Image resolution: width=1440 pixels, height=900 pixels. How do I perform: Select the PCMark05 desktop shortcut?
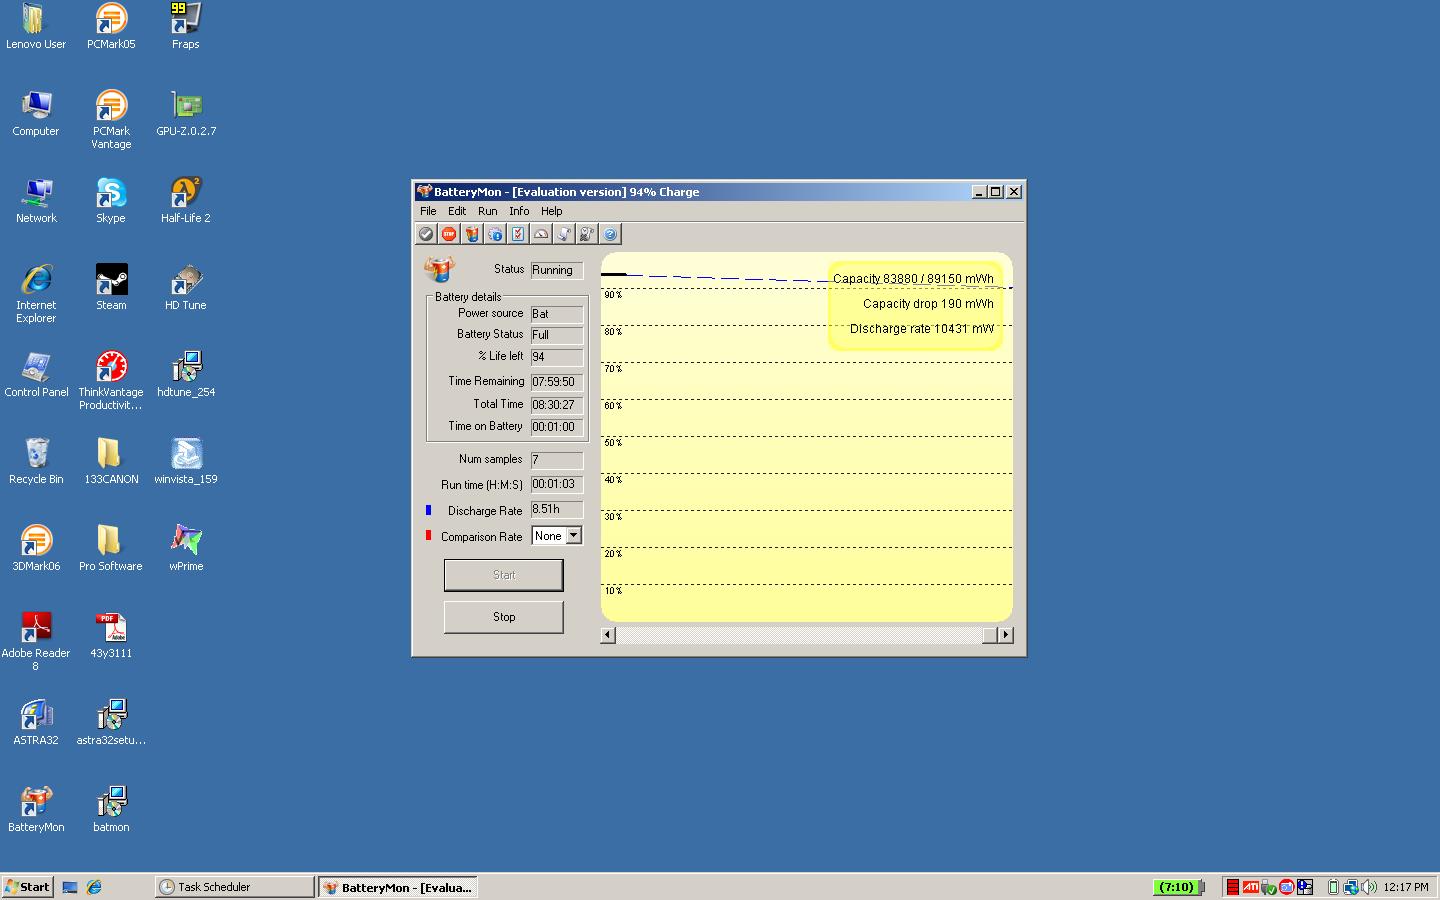click(x=111, y=27)
